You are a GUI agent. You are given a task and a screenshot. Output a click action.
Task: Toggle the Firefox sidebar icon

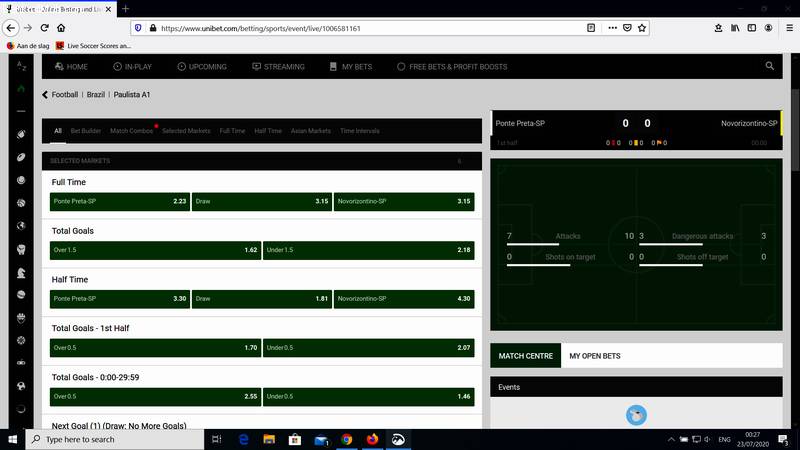pyautogui.click(x=752, y=28)
